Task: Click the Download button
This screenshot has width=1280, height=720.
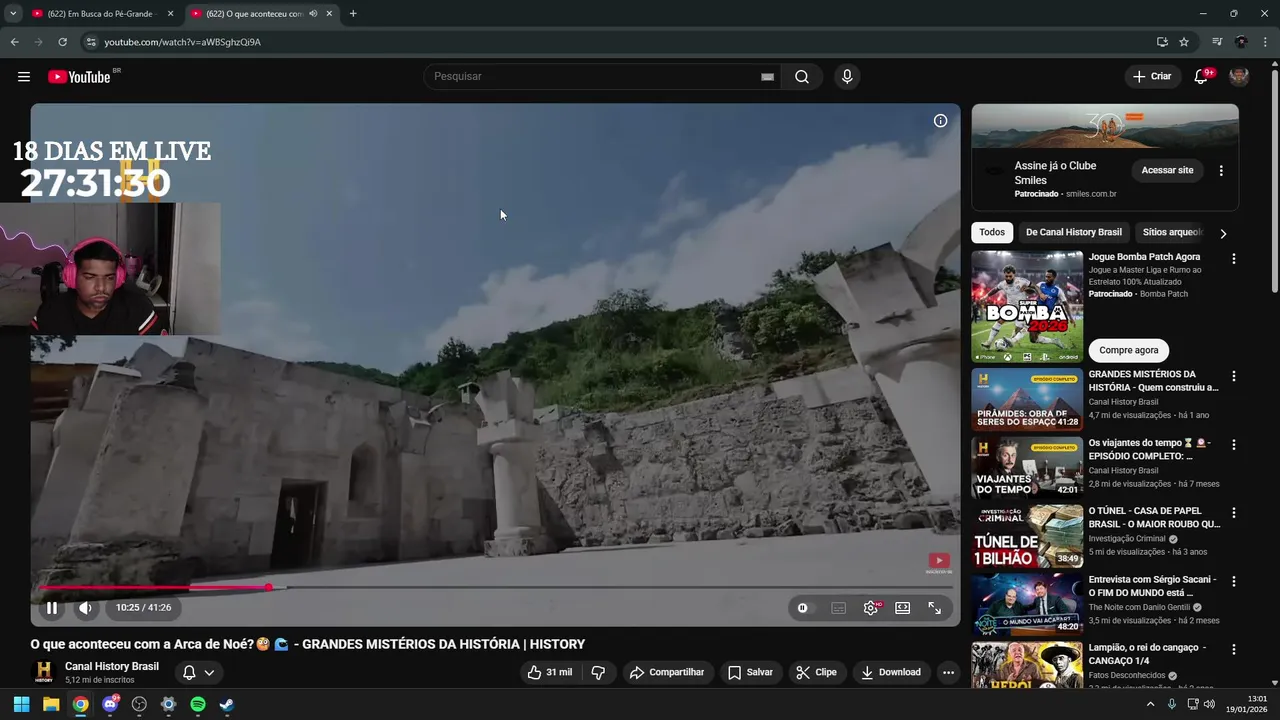Action: (890, 672)
